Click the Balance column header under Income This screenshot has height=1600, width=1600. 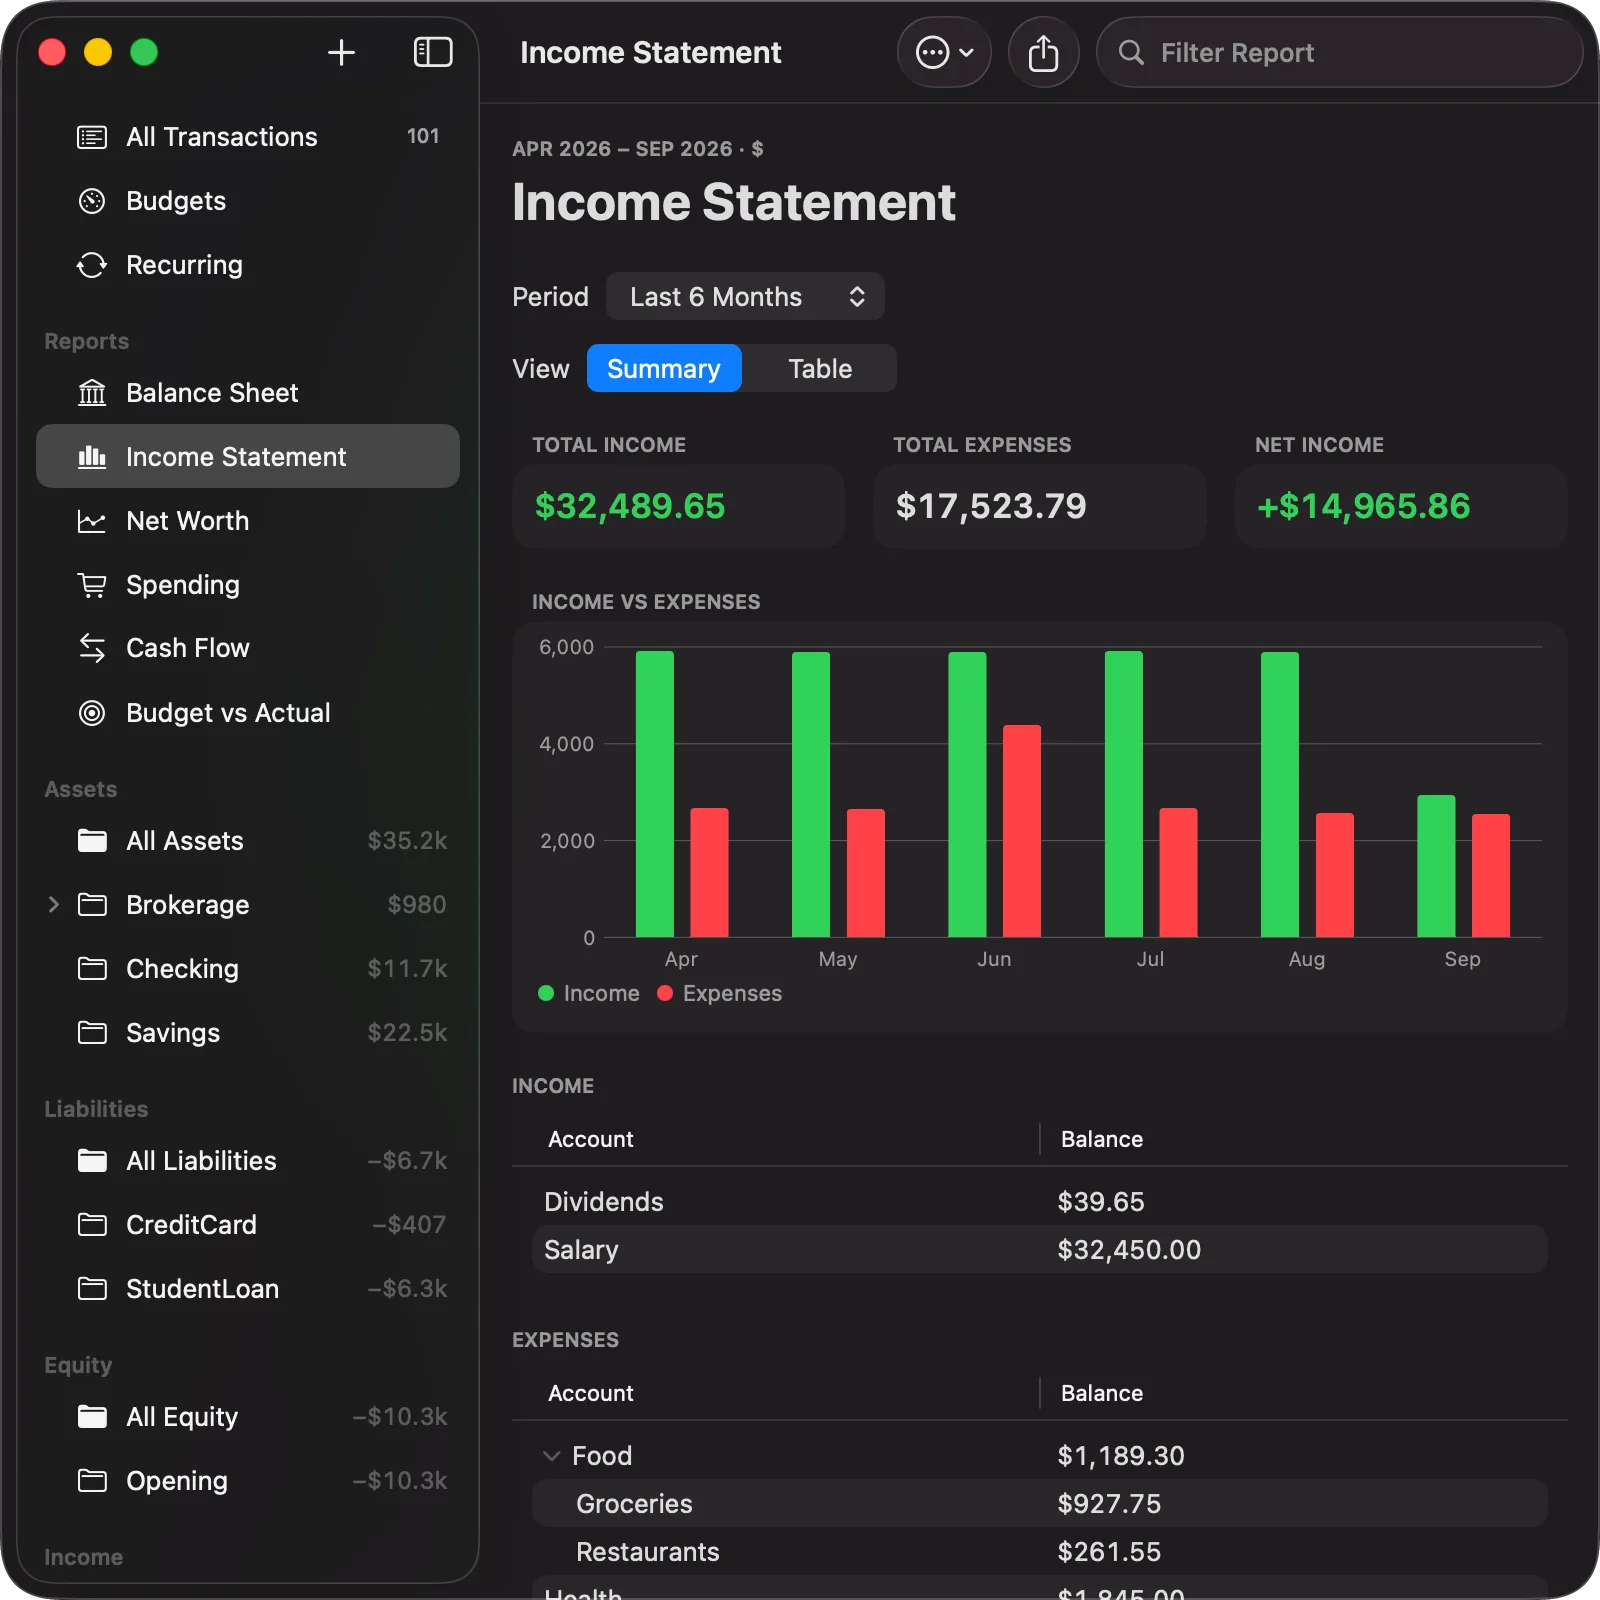pos(1102,1140)
